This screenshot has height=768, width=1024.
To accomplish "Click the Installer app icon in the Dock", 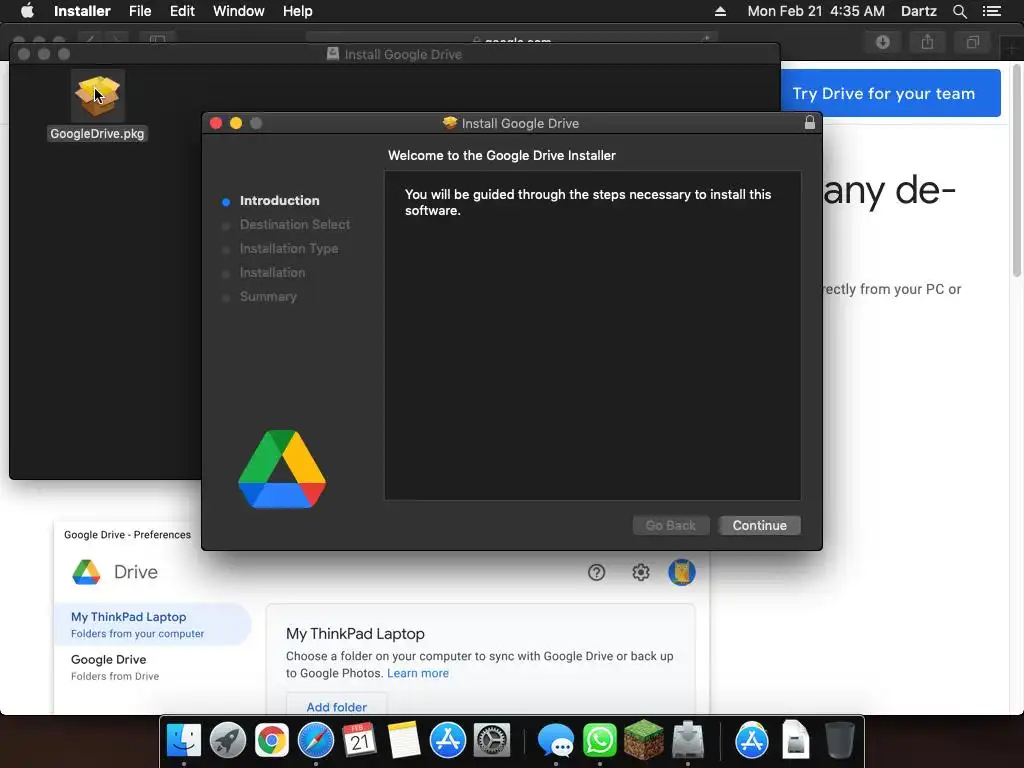I will [688, 740].
